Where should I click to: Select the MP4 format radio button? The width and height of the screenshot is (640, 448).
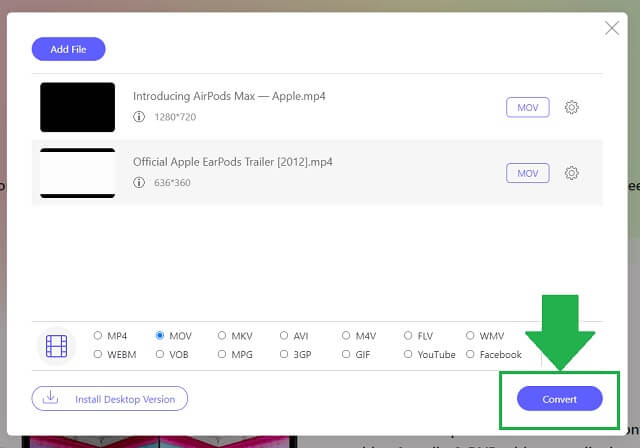98,335
